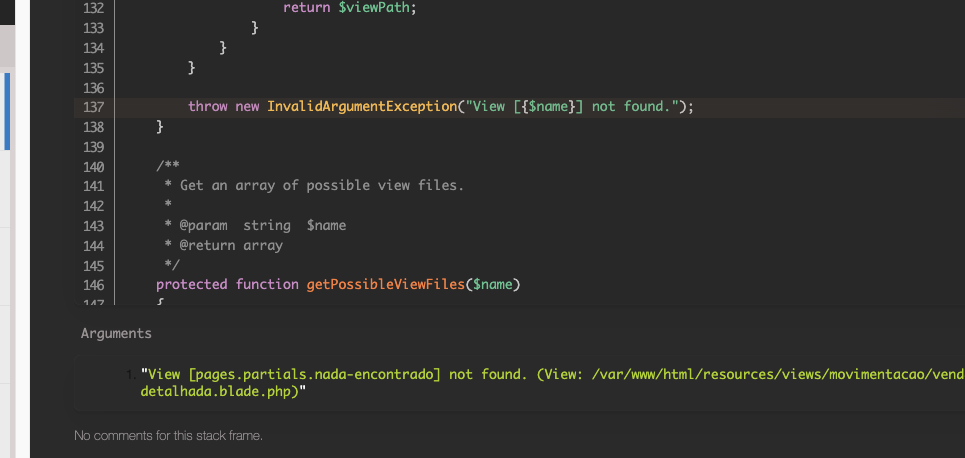Click InvalidArgumentException class name in code

tap(361, 107)
